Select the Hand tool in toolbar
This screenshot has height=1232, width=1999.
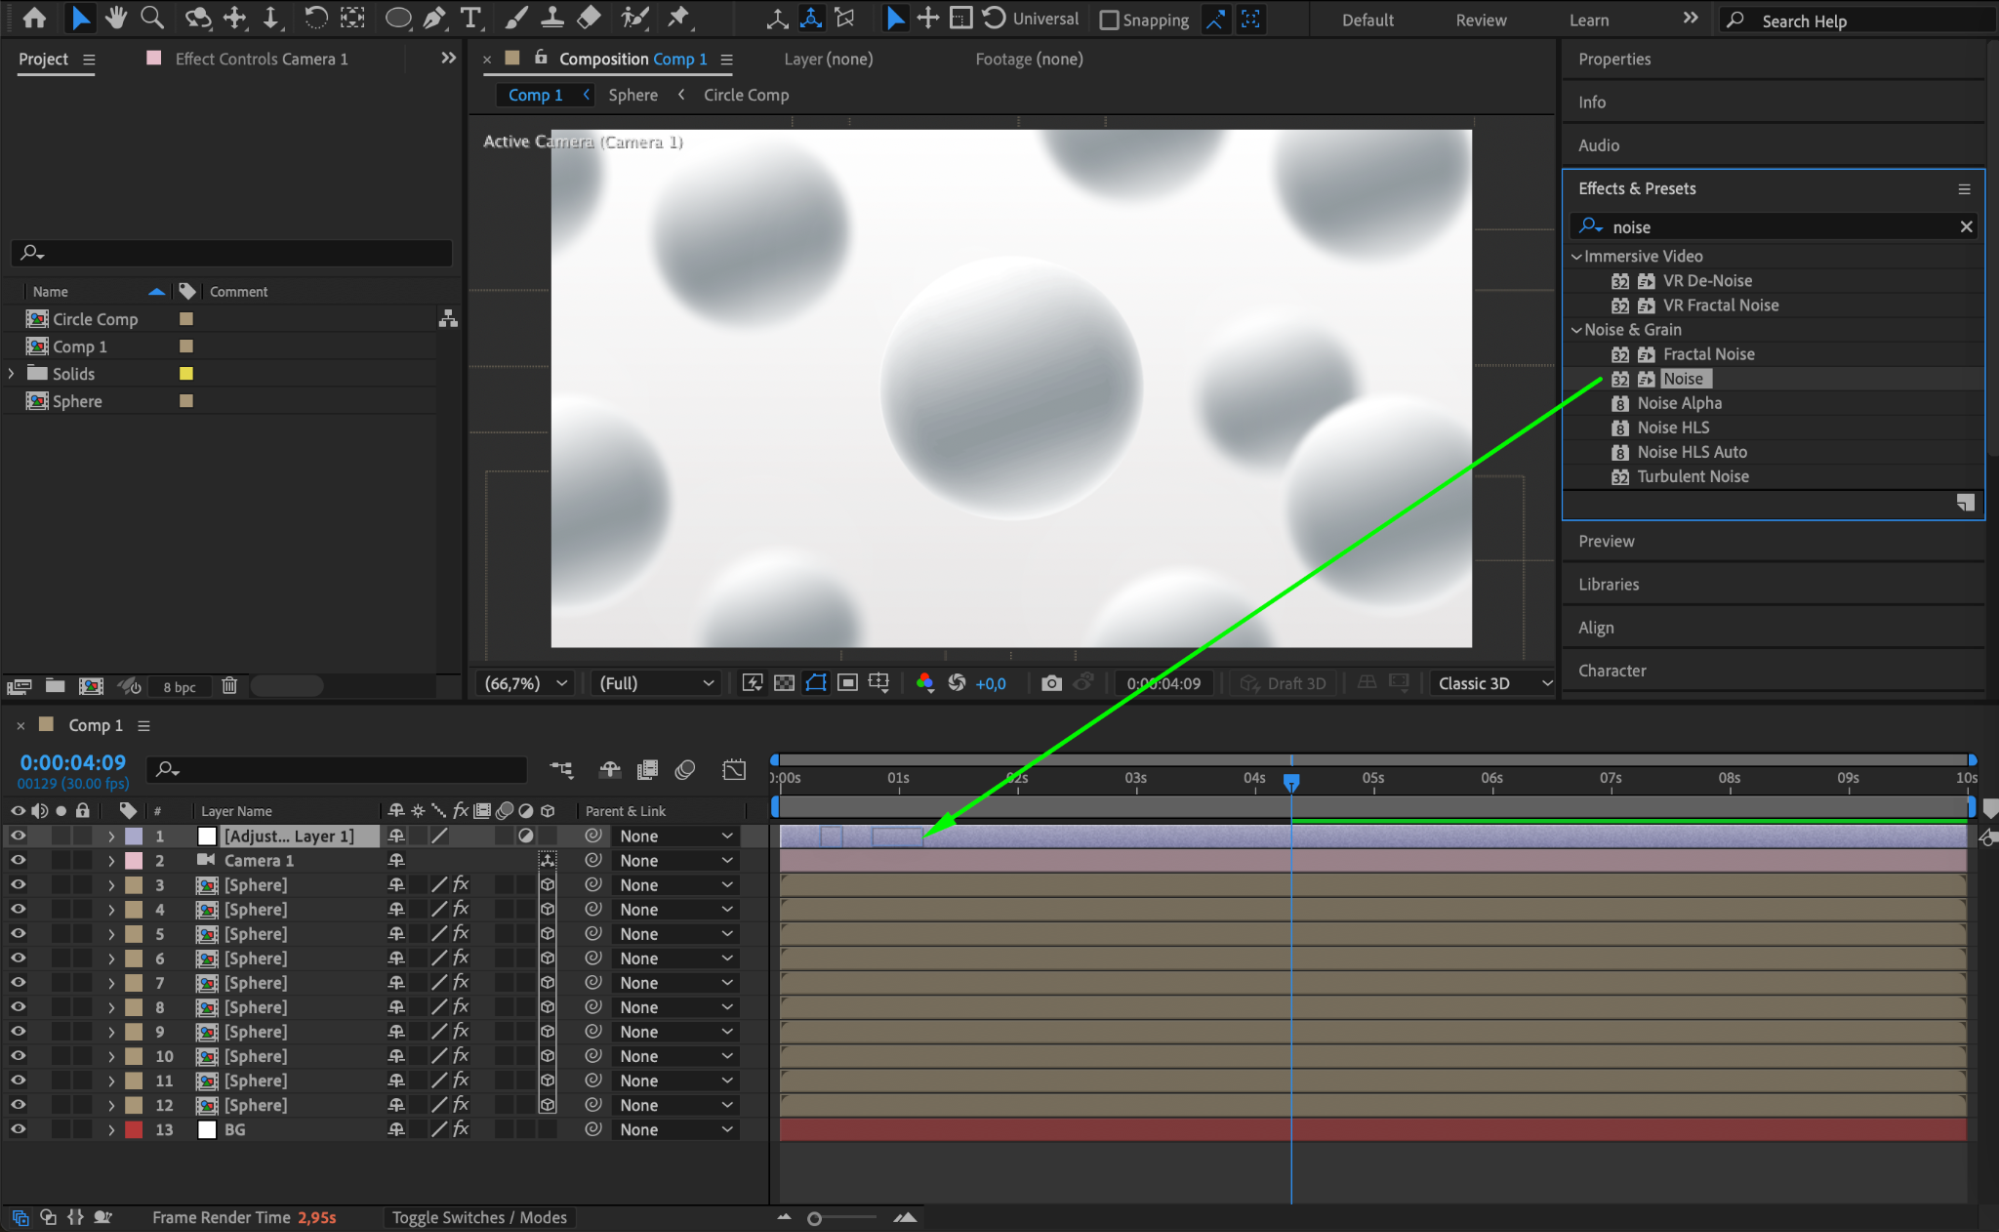click(x=116, y=17)
